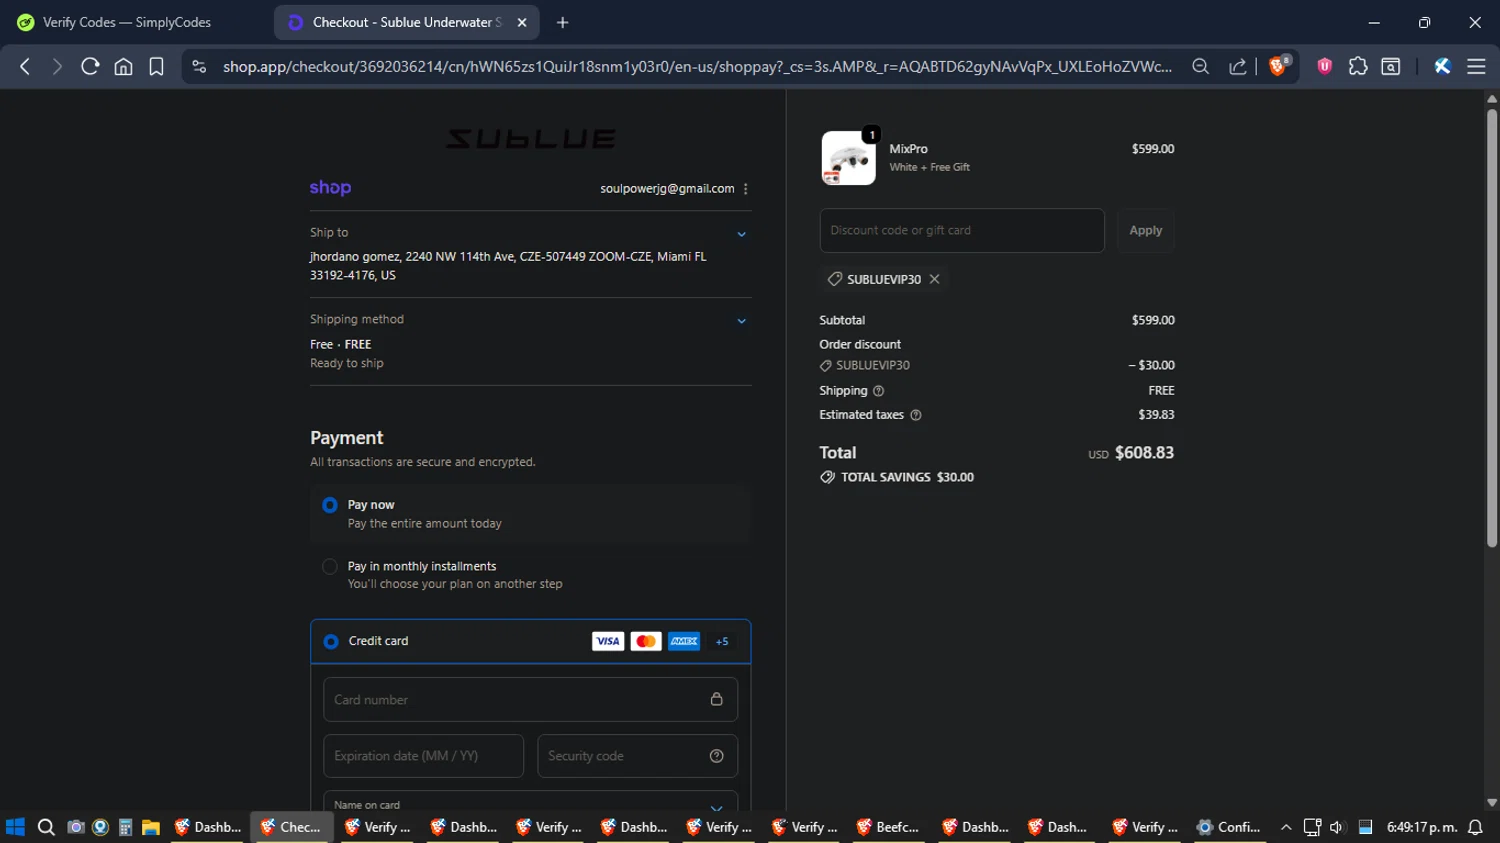Reload the checkout page

(x=90, y=66)
